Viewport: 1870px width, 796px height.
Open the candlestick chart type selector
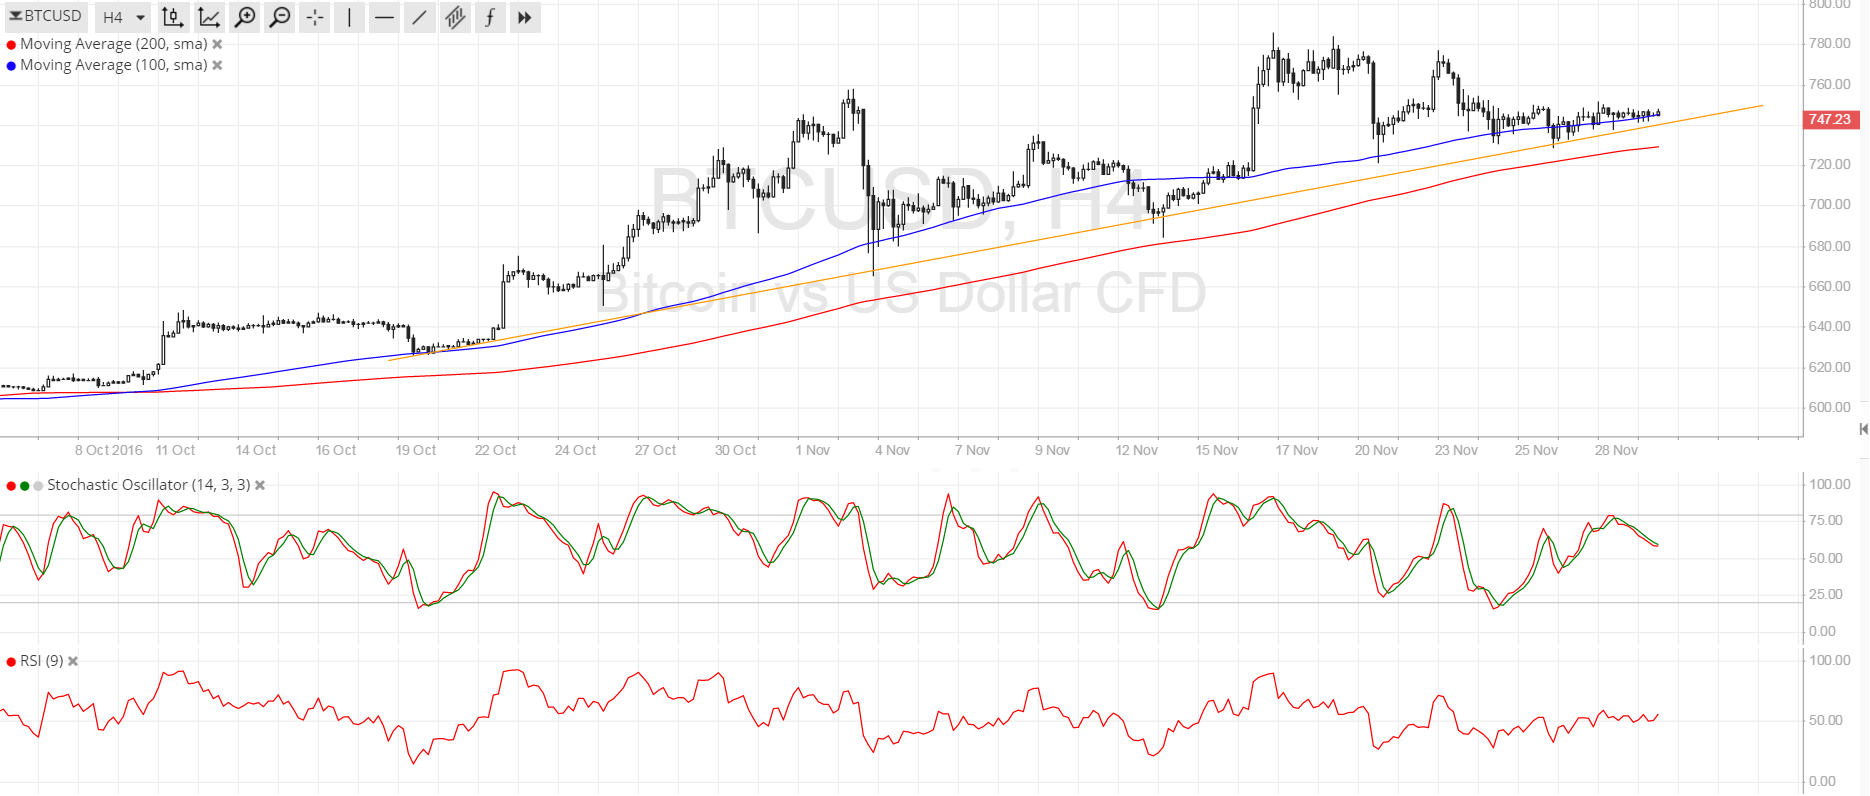click(x=173, y=17)
